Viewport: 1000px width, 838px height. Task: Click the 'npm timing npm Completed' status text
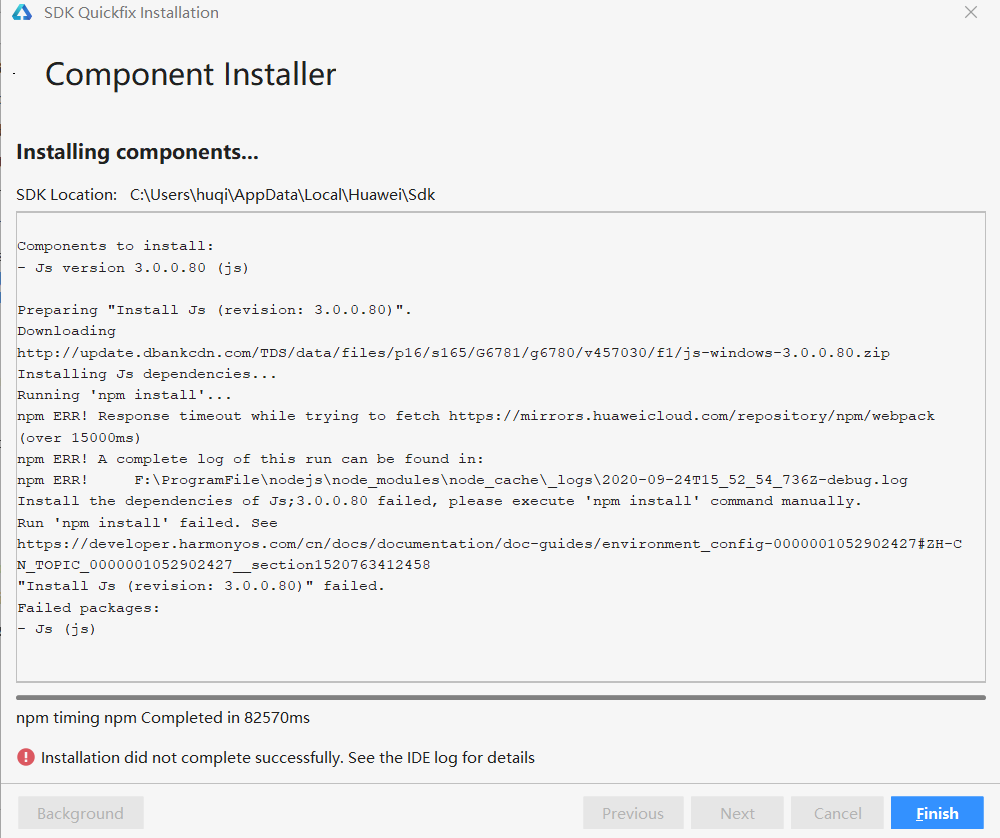click(x=169, y=717)
